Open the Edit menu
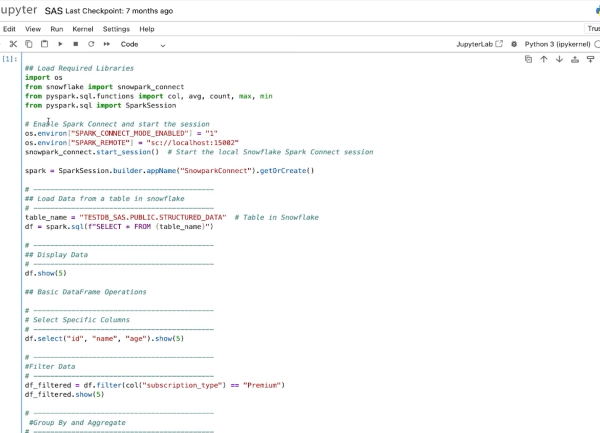The width and height of the screenshot is (600, 433). 9,29
